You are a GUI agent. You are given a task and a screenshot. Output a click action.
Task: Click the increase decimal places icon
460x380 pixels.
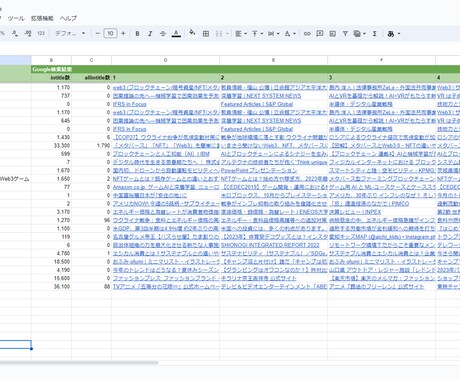(28, 34)
